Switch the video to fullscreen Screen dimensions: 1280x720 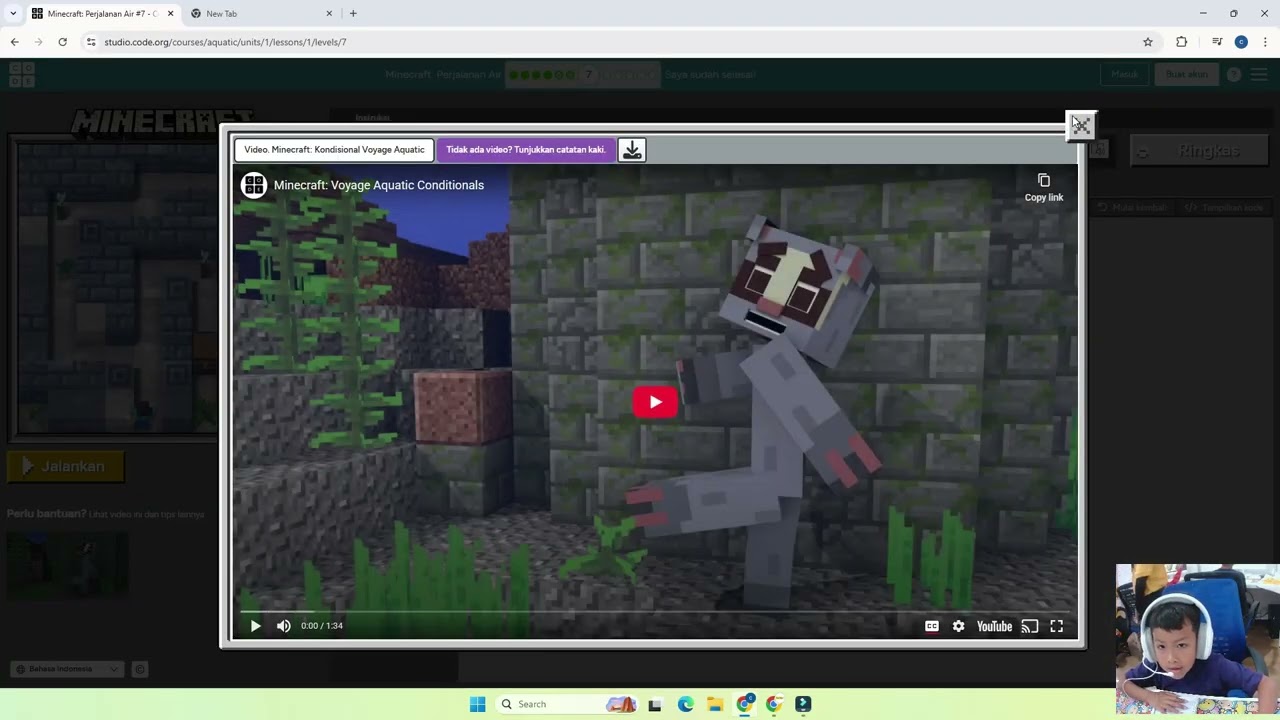click(1056, 626)
